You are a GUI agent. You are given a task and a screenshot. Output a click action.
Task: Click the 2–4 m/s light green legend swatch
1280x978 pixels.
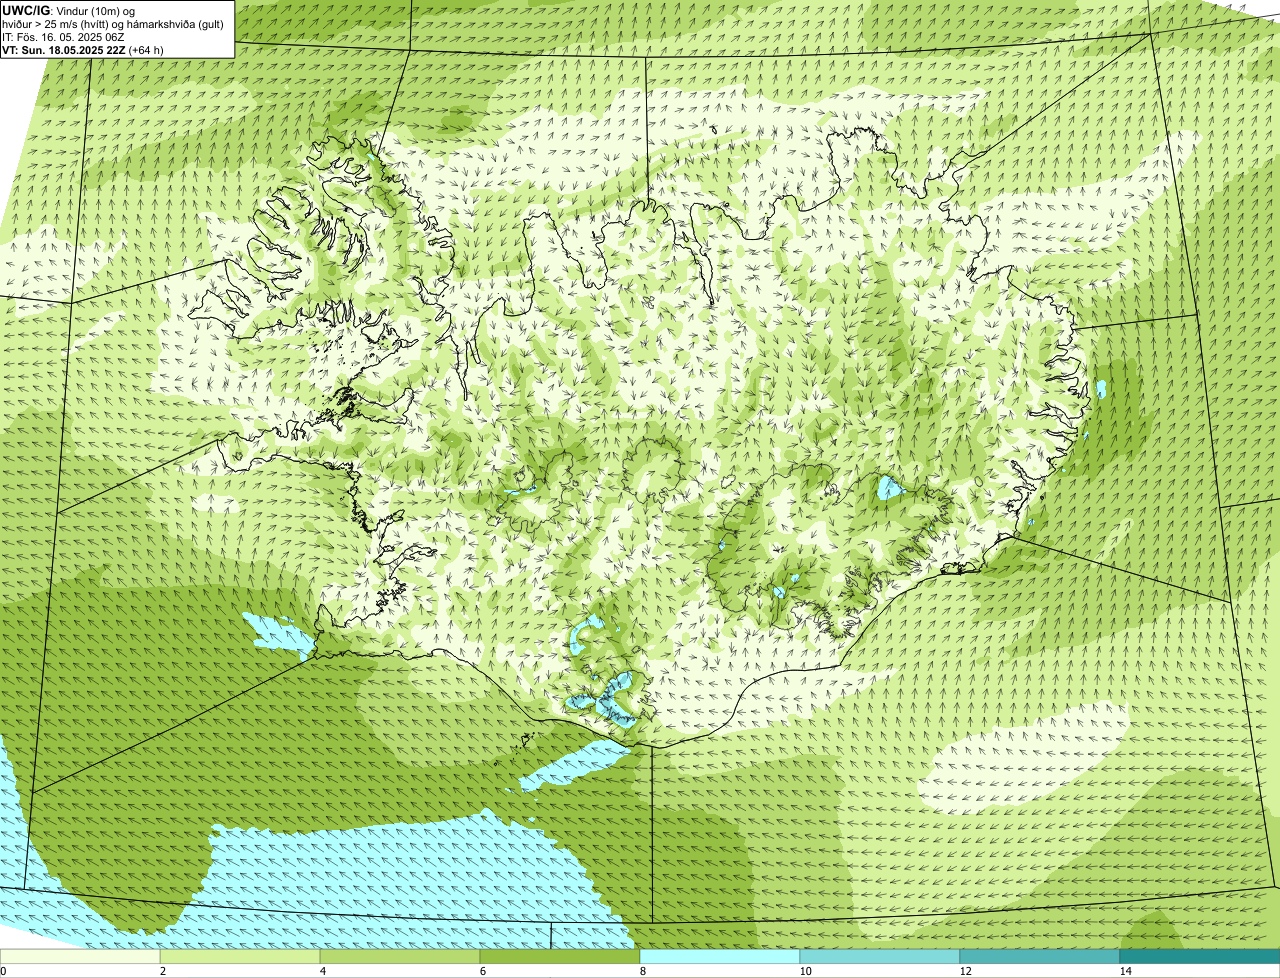(240, 956)
